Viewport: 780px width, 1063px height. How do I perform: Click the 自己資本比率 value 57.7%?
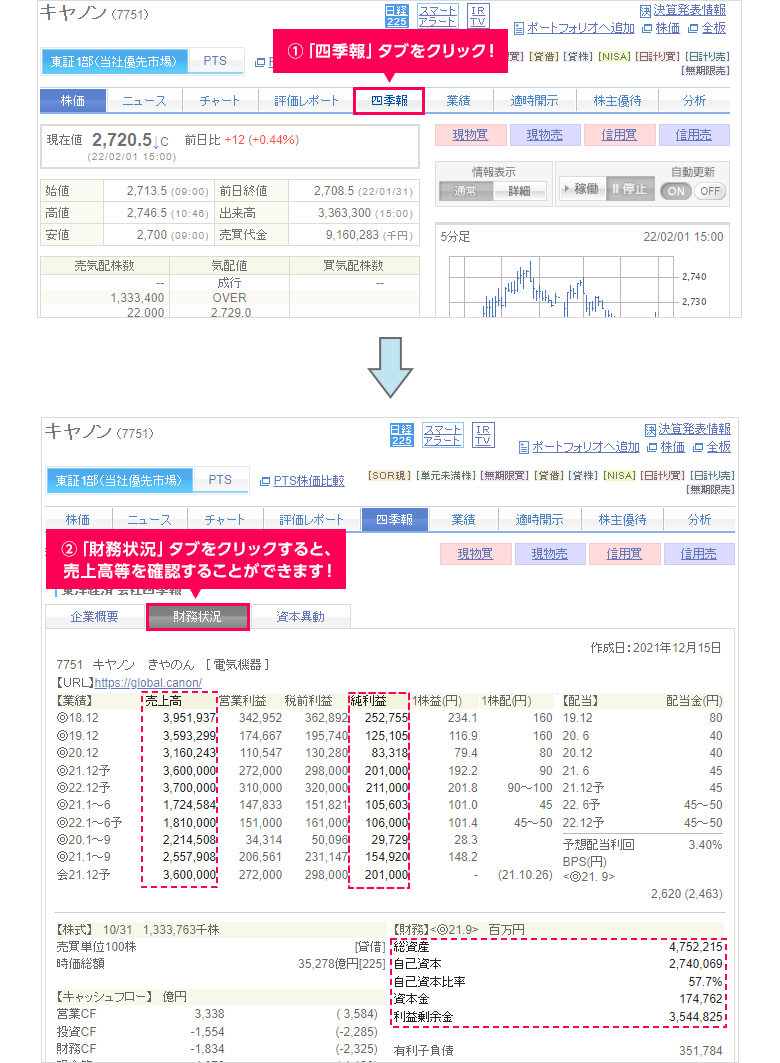pos(705,982)
